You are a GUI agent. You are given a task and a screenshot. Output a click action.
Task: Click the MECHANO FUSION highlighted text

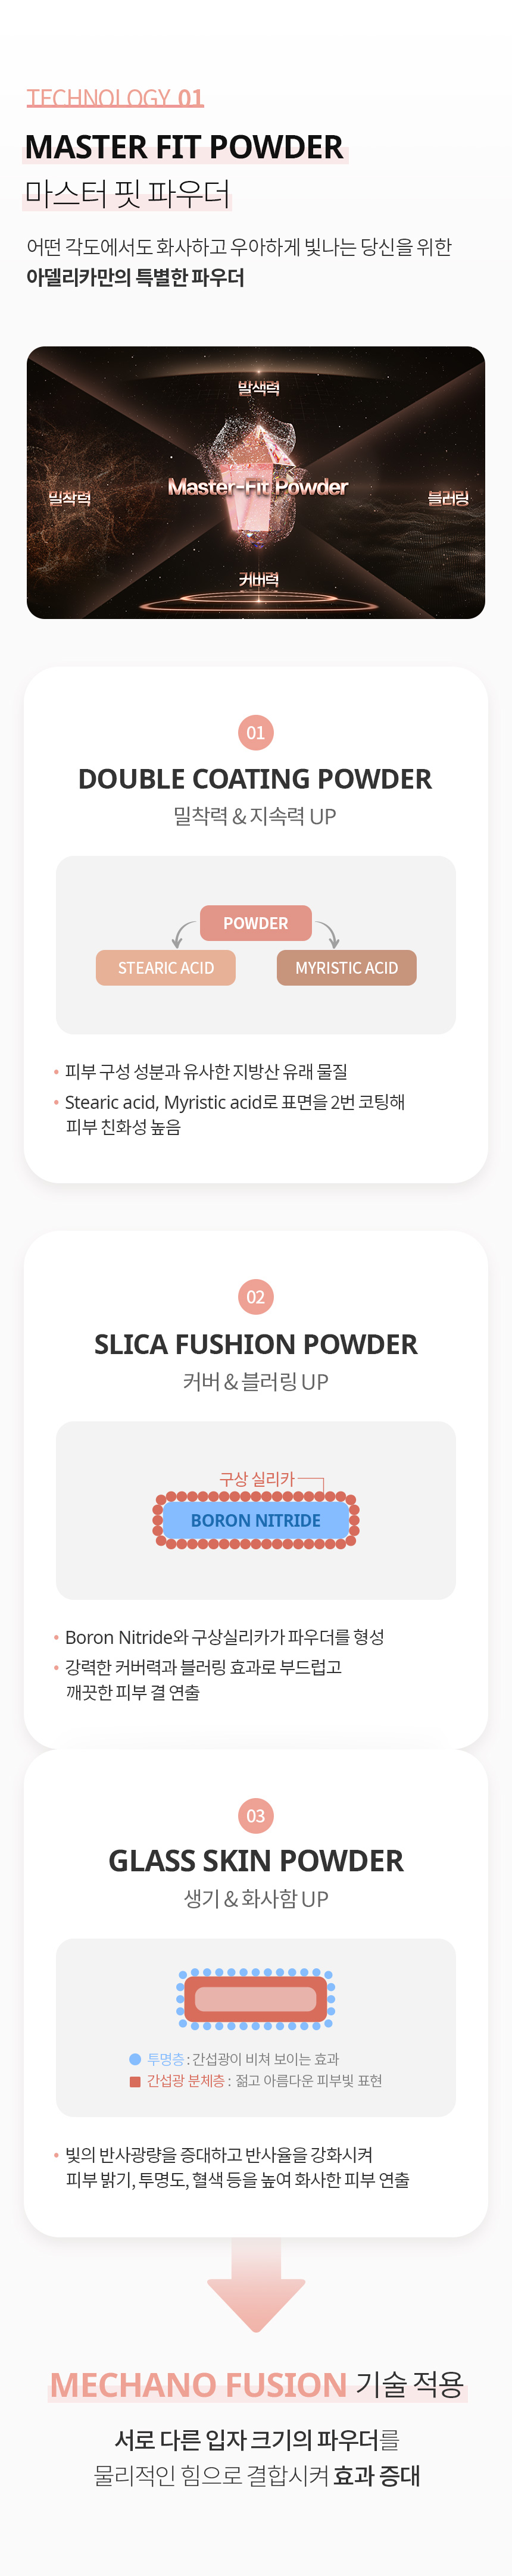click(x=199, y=2384)
